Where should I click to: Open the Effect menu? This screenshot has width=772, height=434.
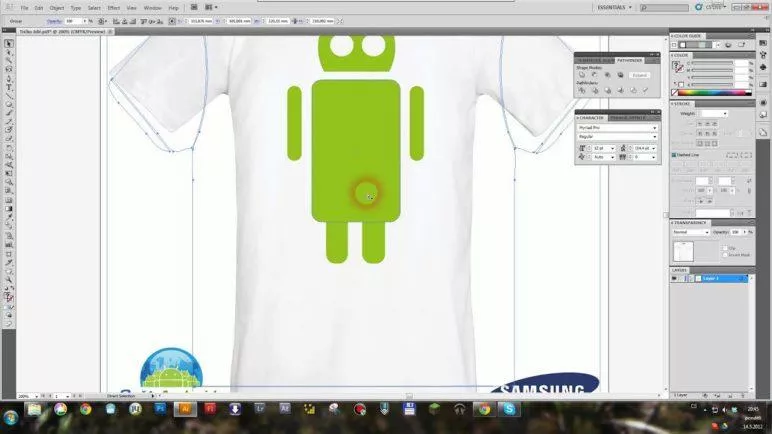point(114,8)
